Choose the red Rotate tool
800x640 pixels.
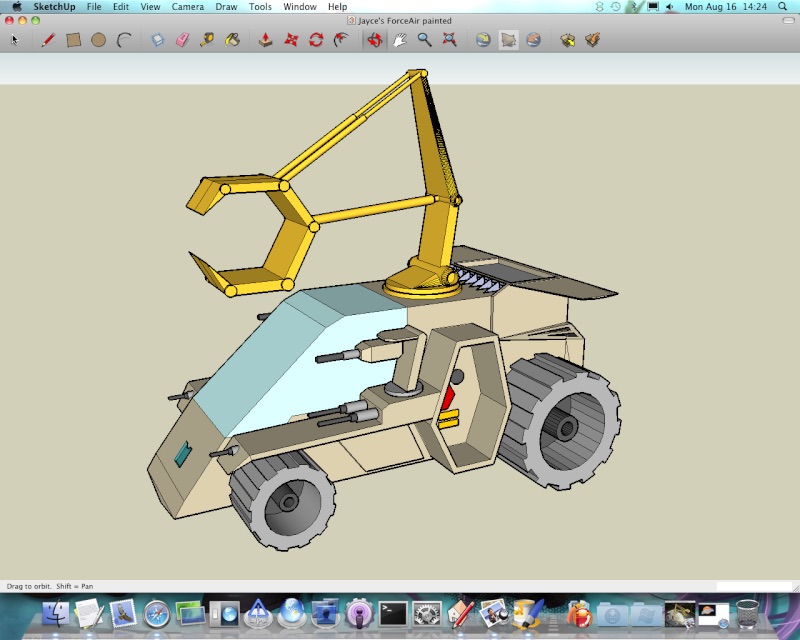(x=316, y=40)
